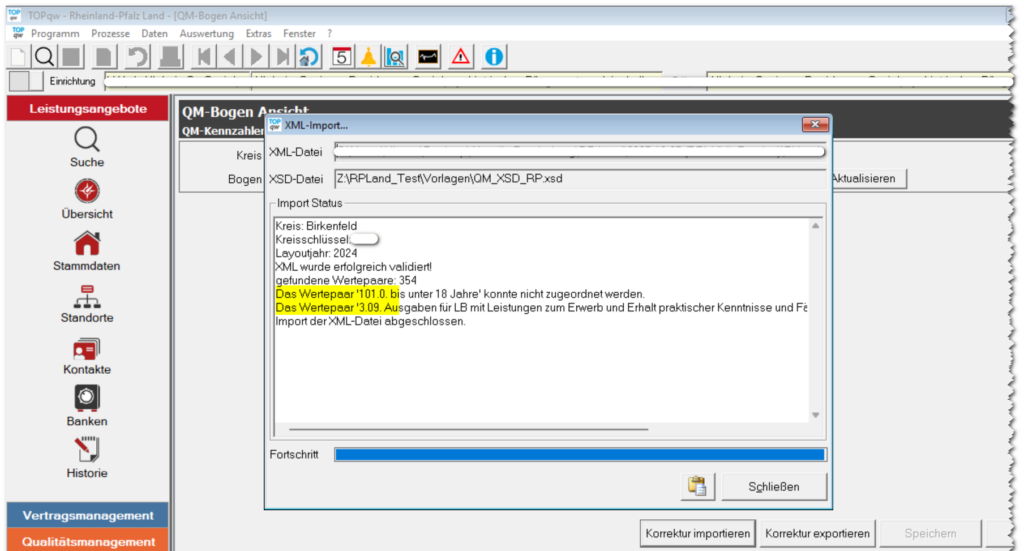The image size is (1024, 551).
Task: Click the calendar icon showing 5
Action: [x=341, y=57]
